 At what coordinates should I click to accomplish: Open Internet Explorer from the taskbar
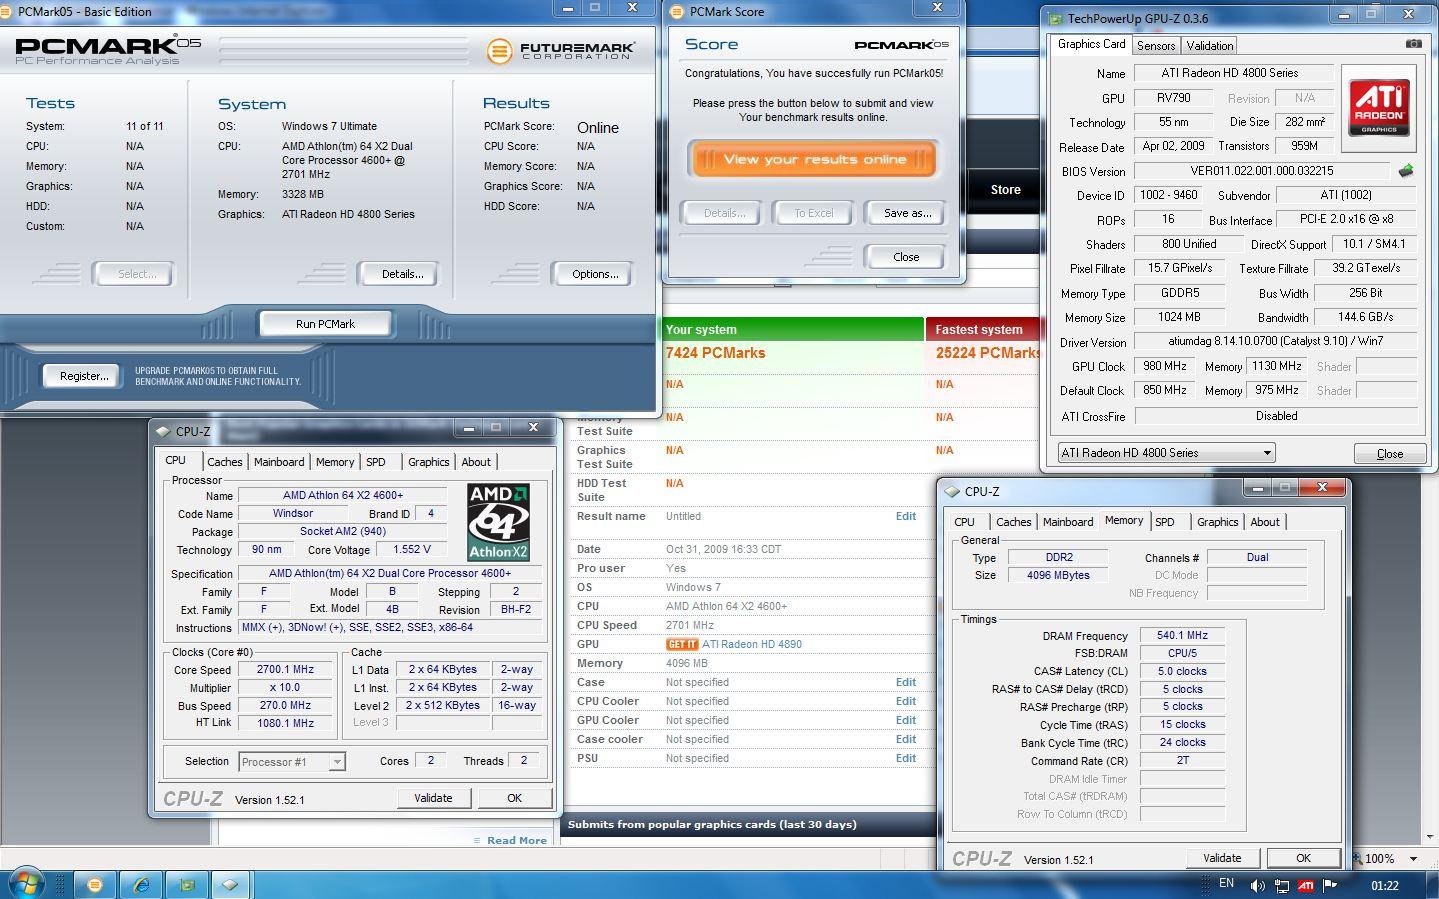point(141,885)
